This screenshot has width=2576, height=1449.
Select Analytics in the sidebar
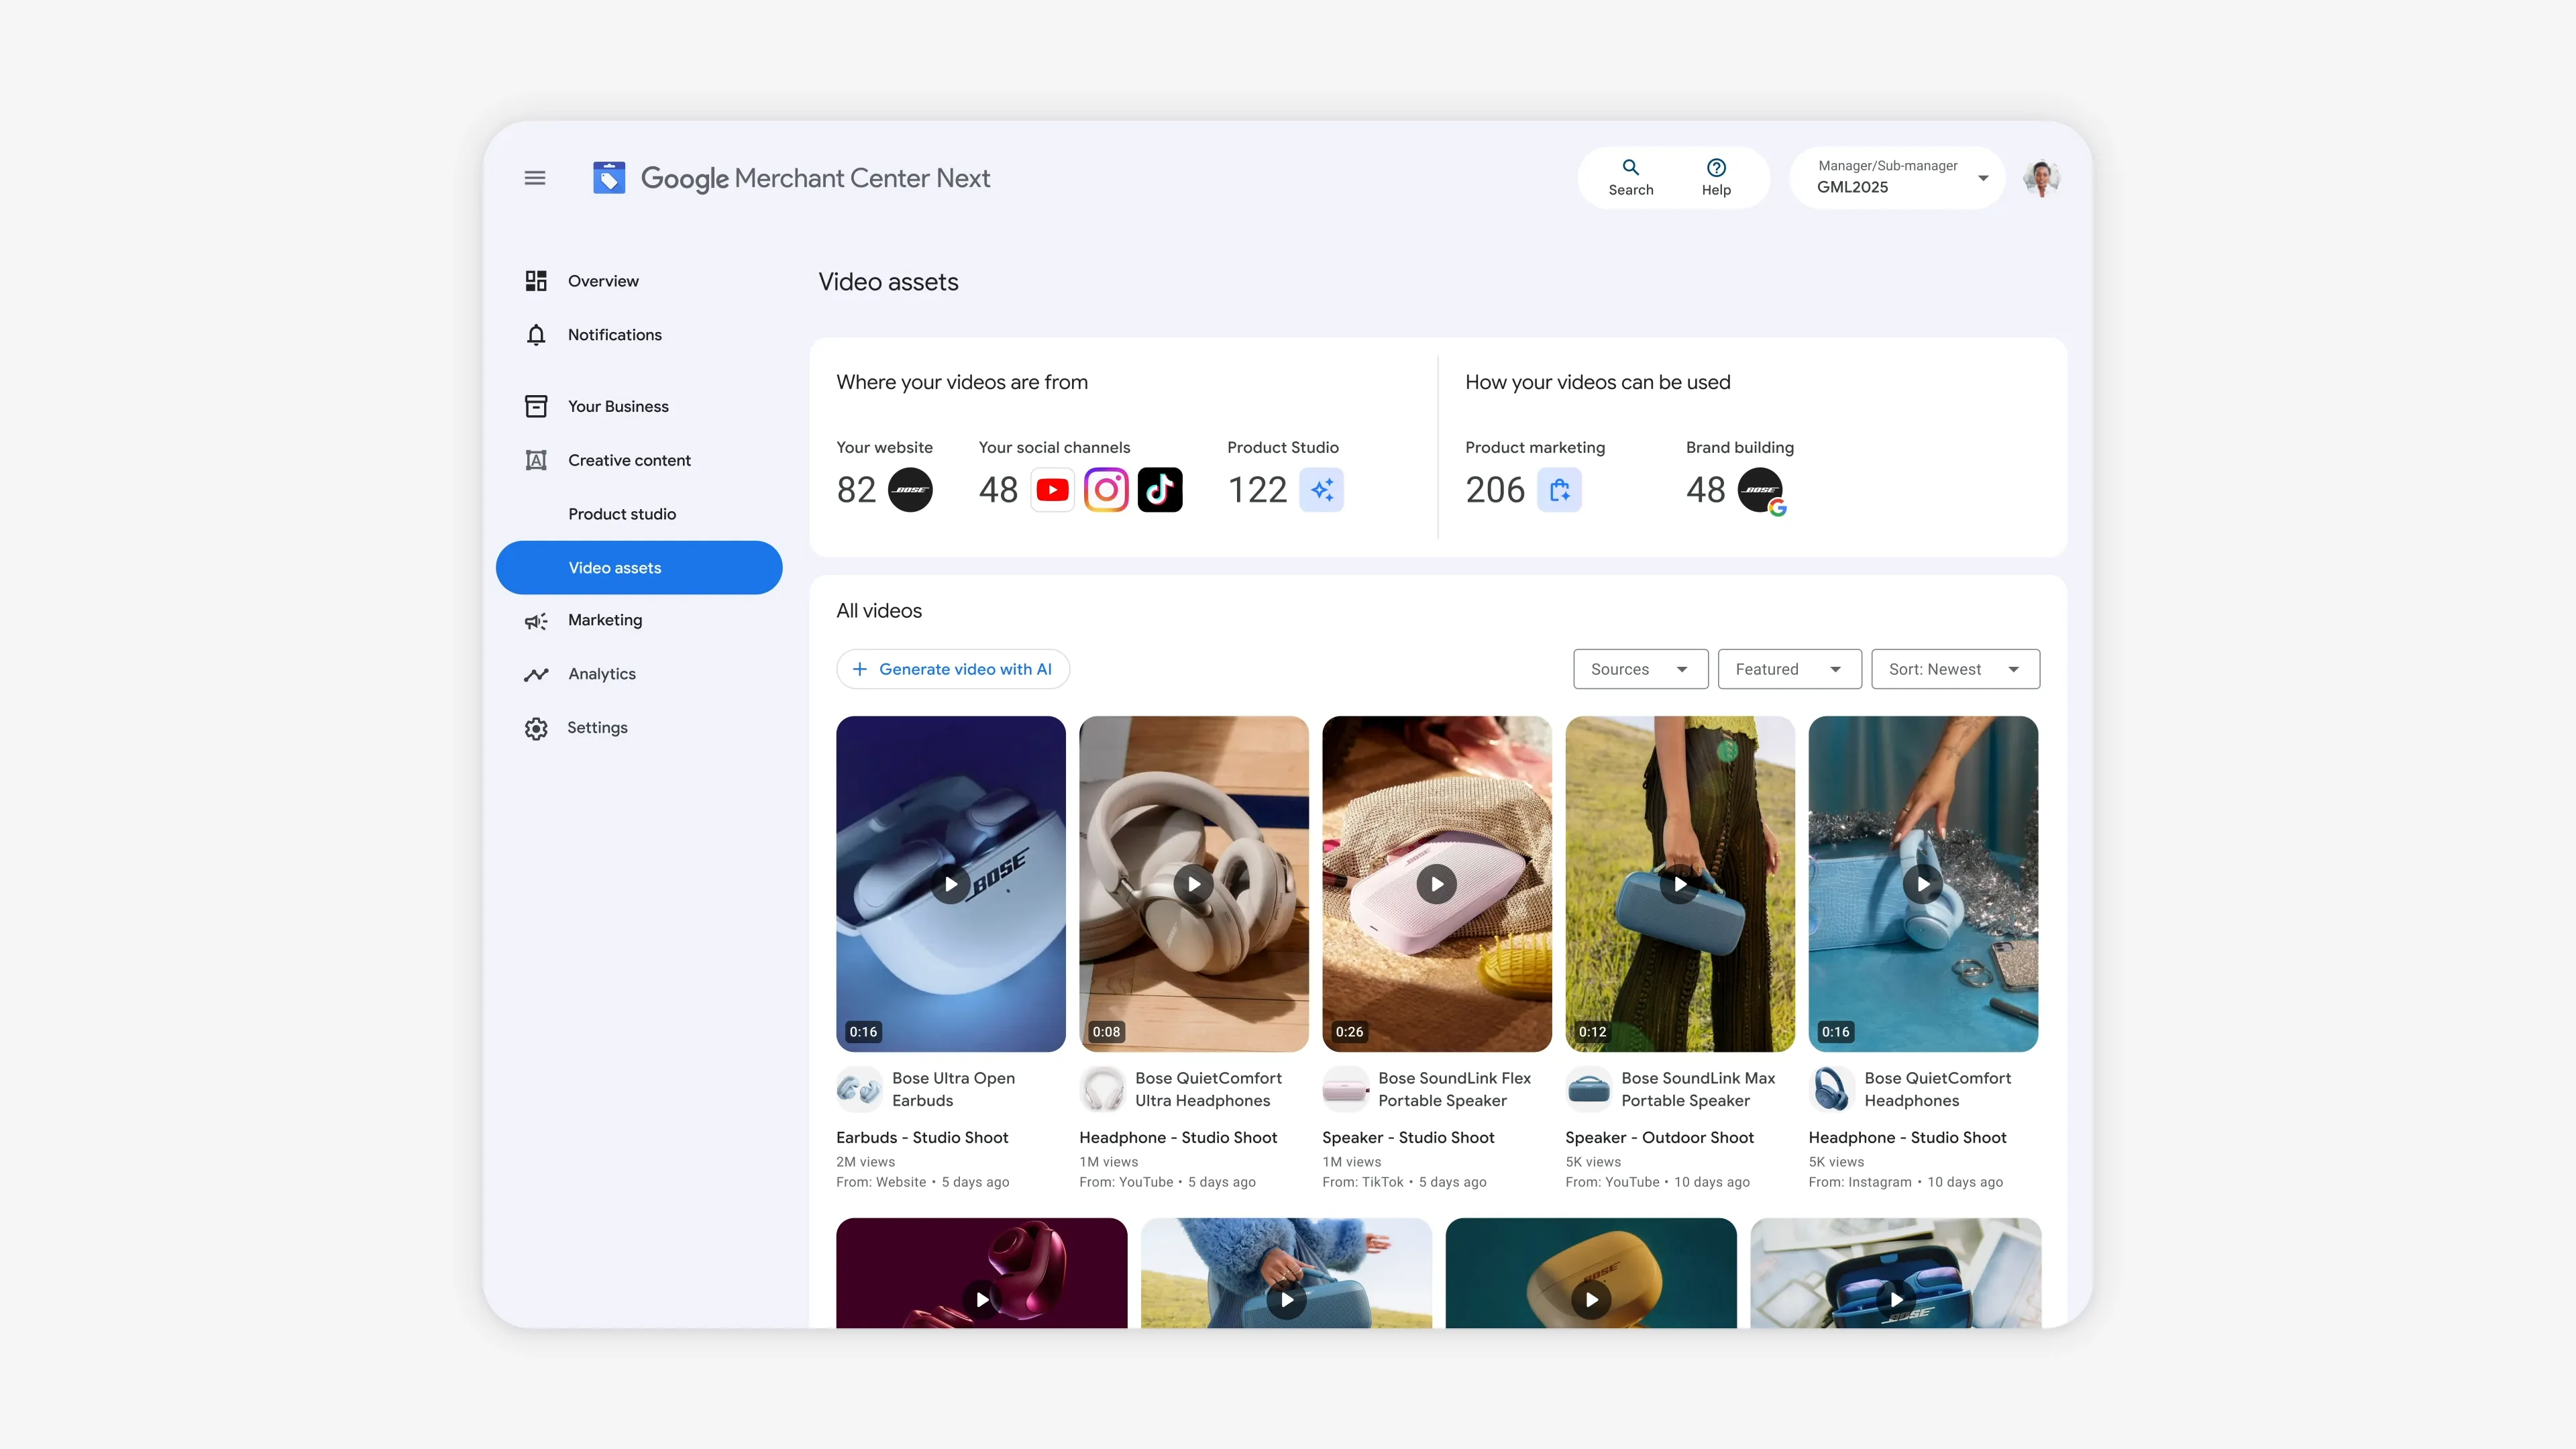(601, 674)
